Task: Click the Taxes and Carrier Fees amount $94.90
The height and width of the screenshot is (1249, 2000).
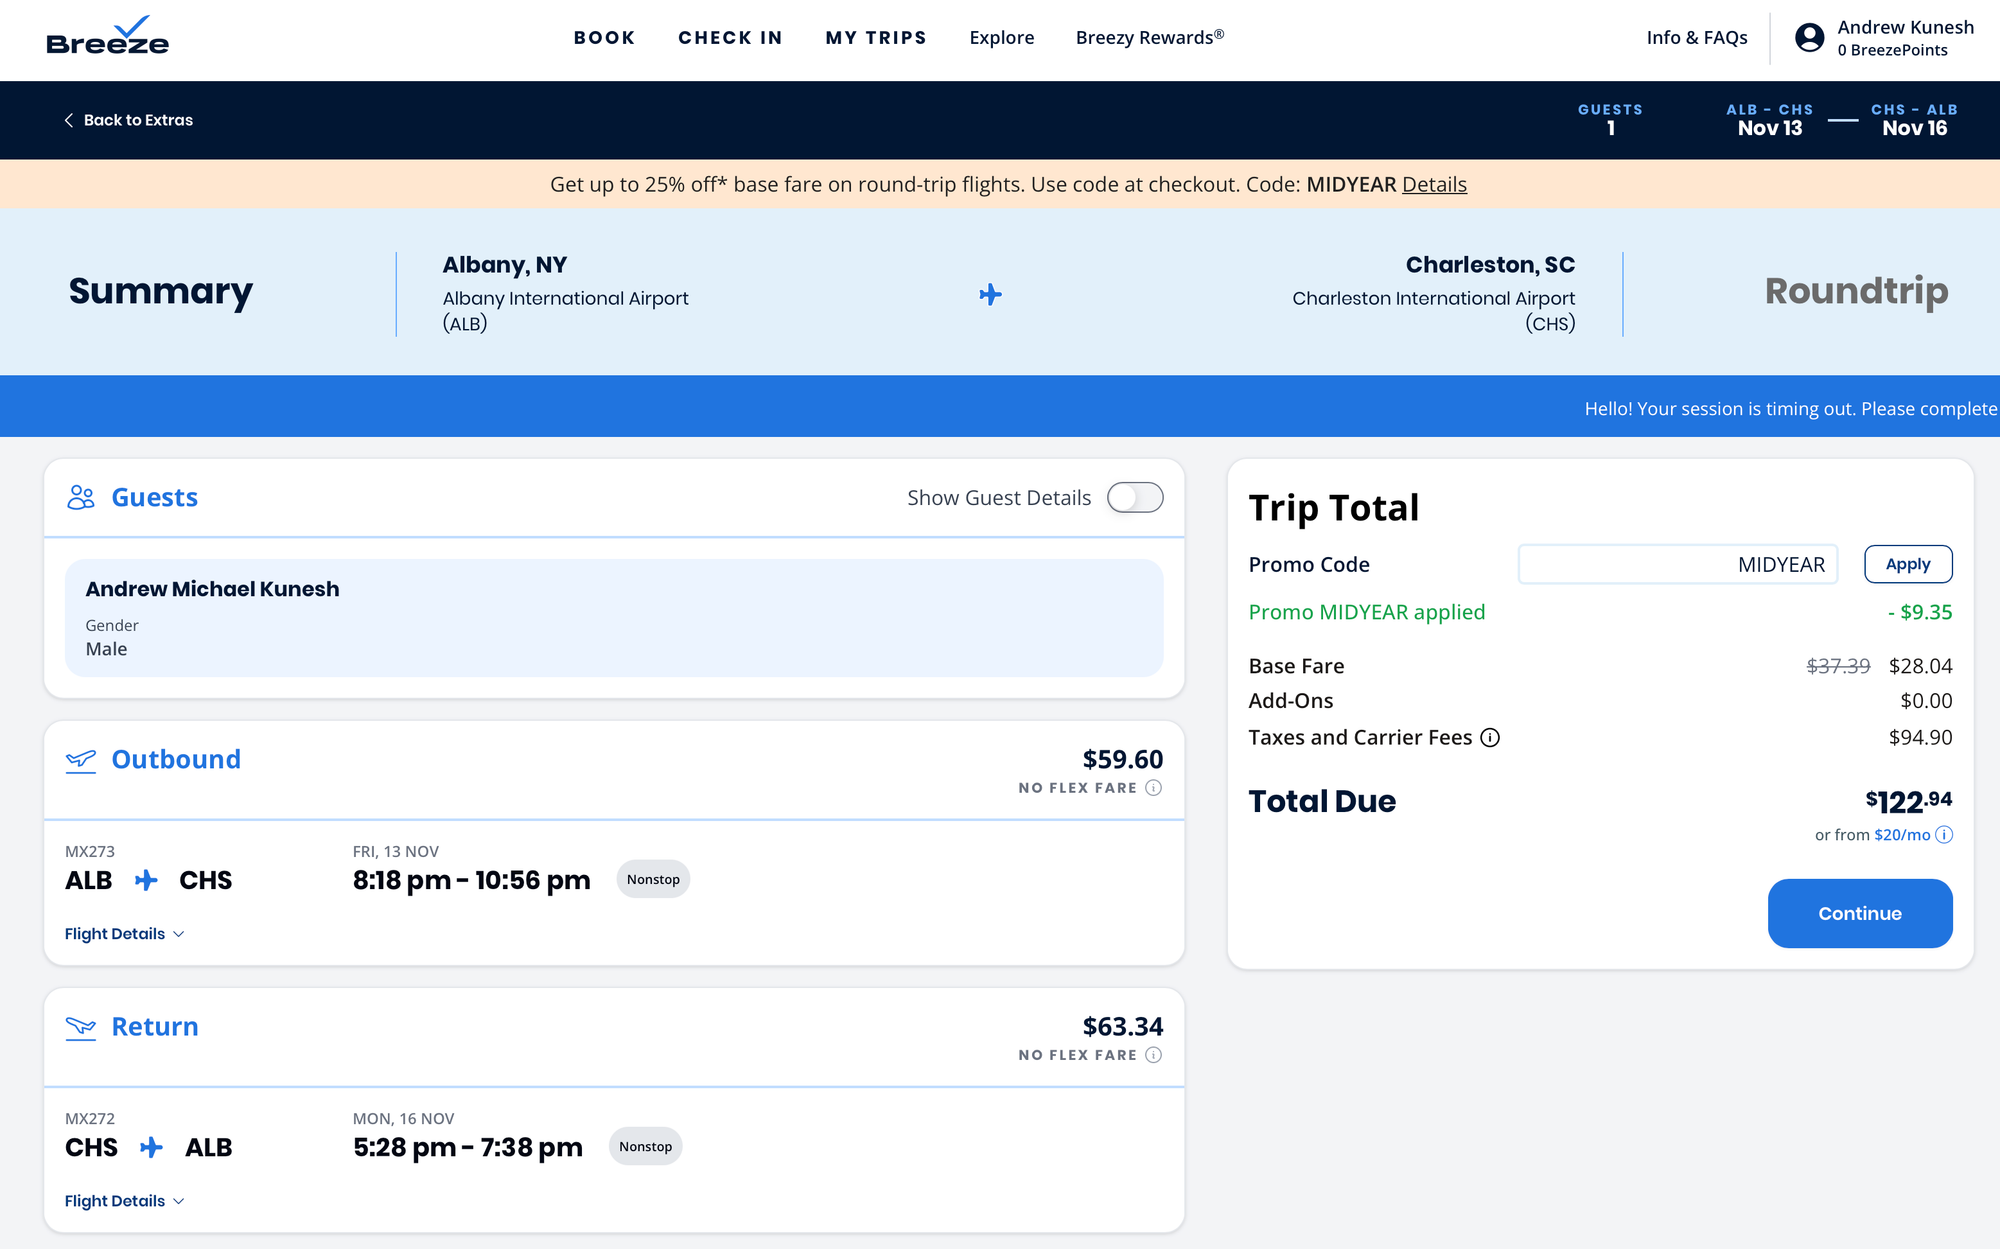Action: pyautogui.click(x=1920, y=738)
